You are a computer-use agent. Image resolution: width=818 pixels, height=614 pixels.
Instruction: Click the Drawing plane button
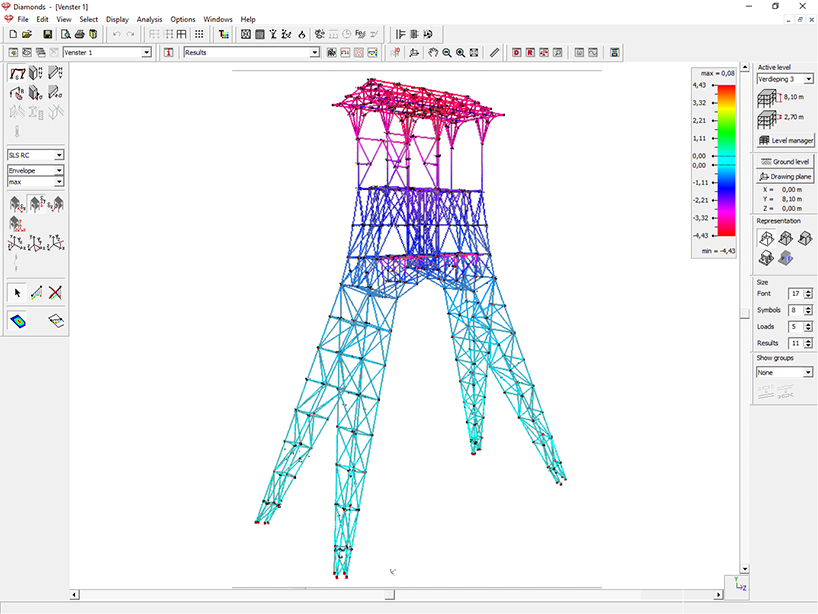point(785,176)
